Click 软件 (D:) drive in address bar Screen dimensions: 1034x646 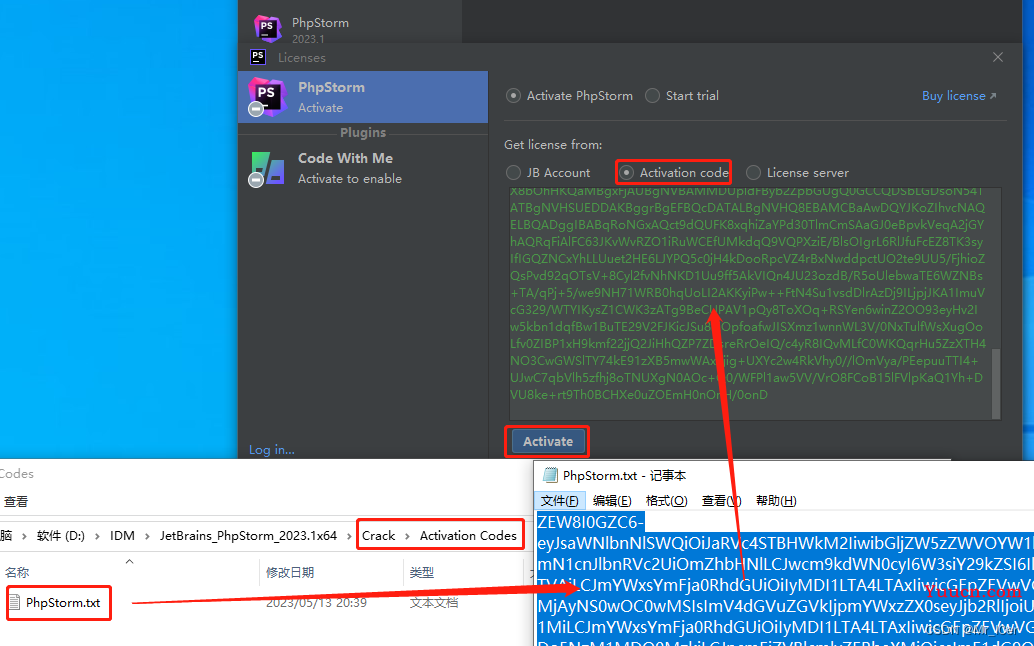click(x=61, y=535)
